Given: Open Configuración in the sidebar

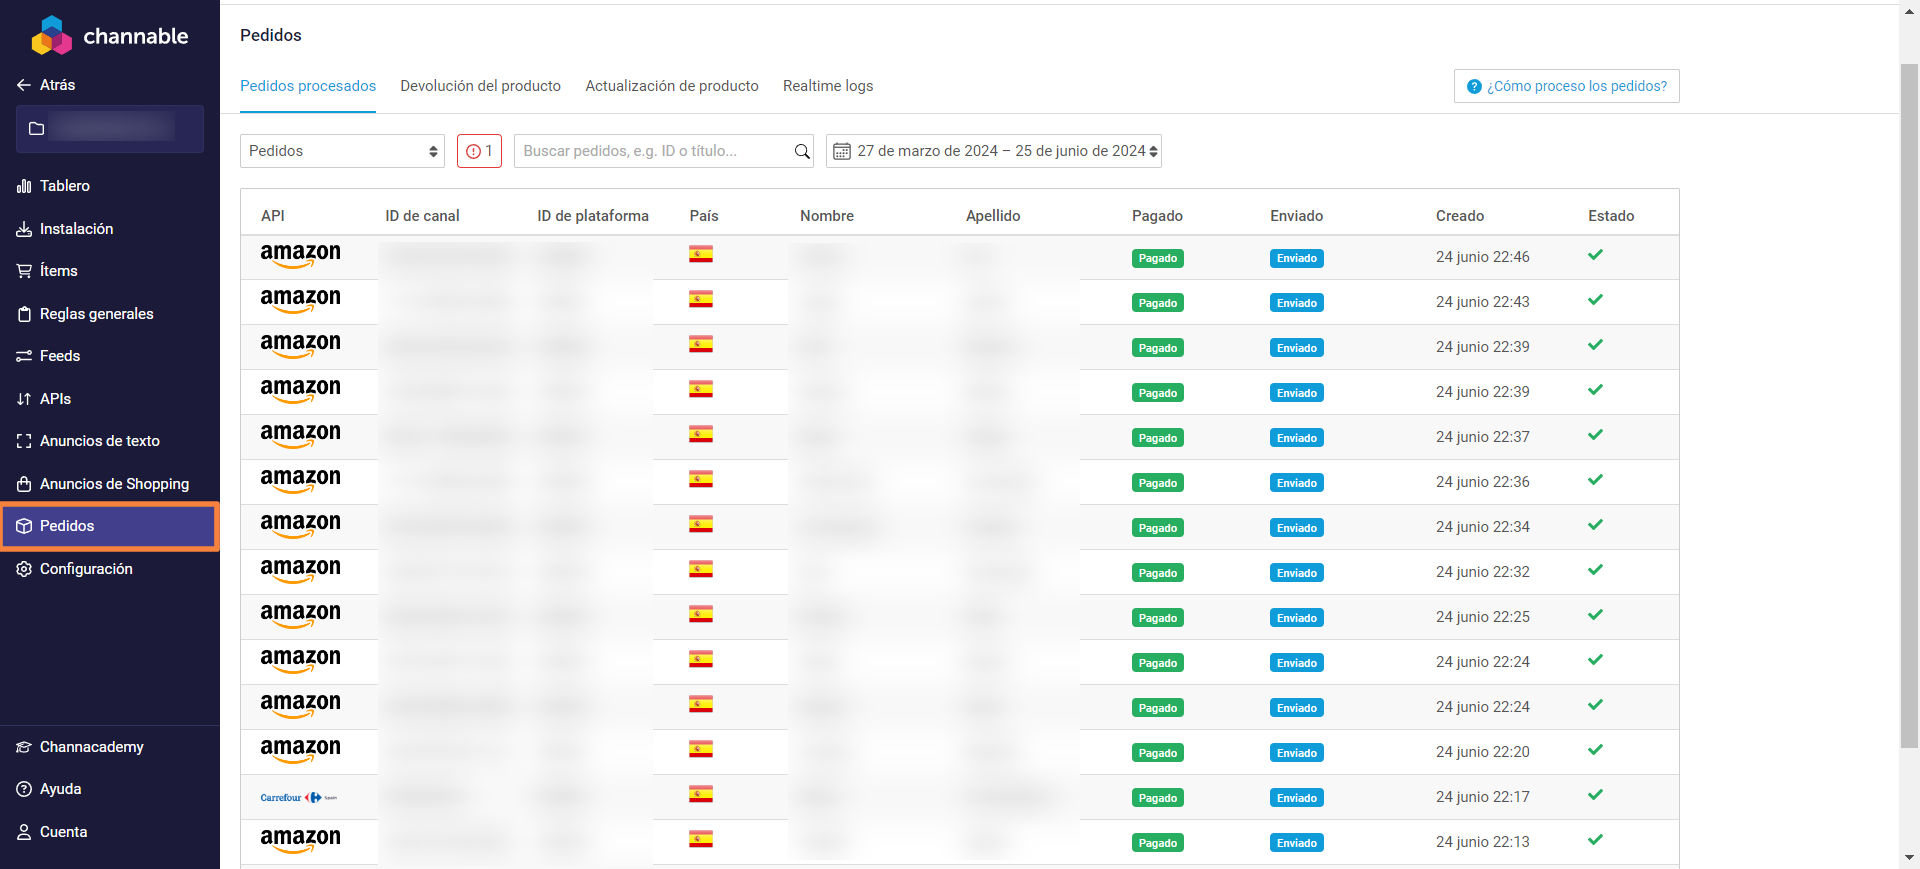Looking at the screenshot, I should click(75, 569).
